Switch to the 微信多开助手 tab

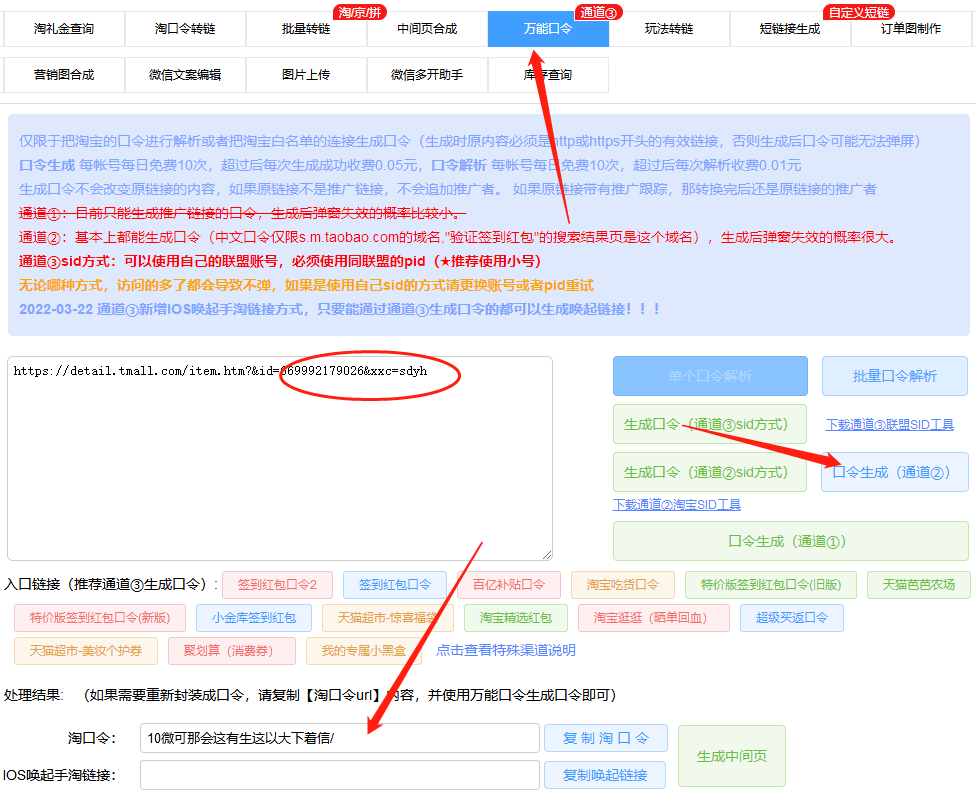tap(427, 75)
